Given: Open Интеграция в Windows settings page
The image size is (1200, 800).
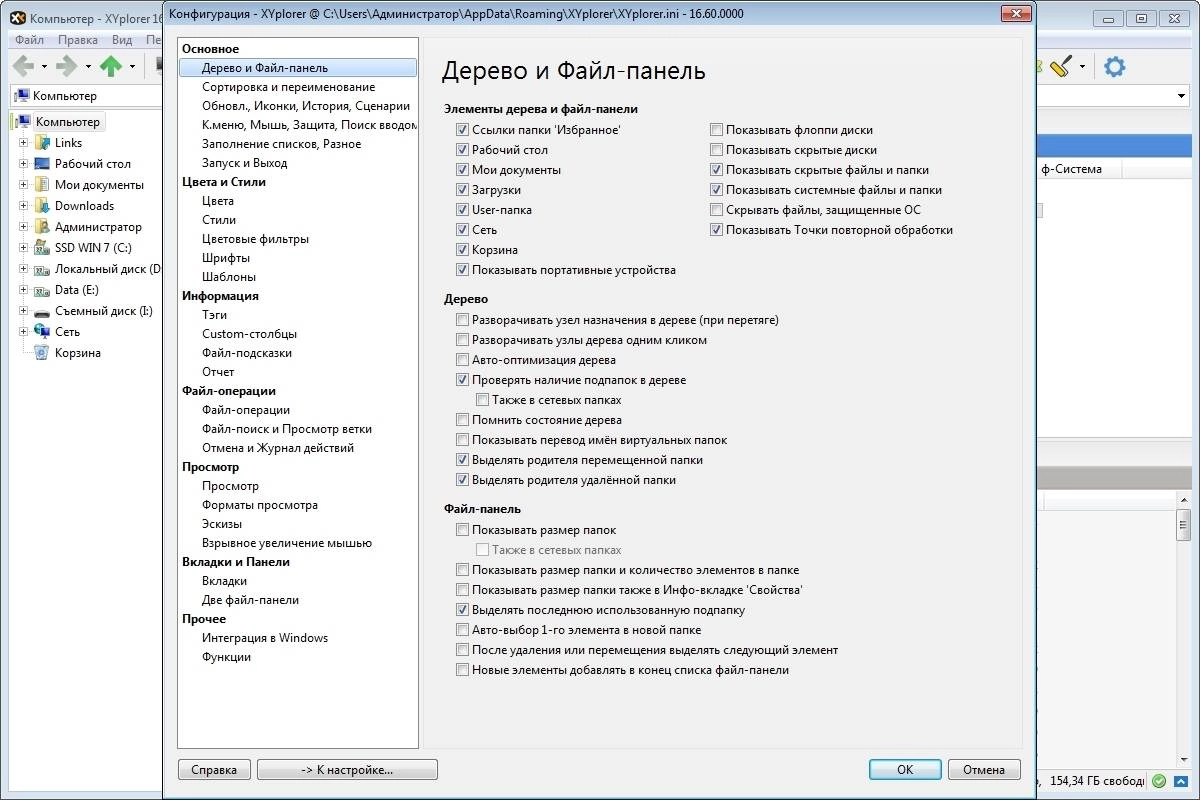Looking at the screenshot, I should [264, 638].
